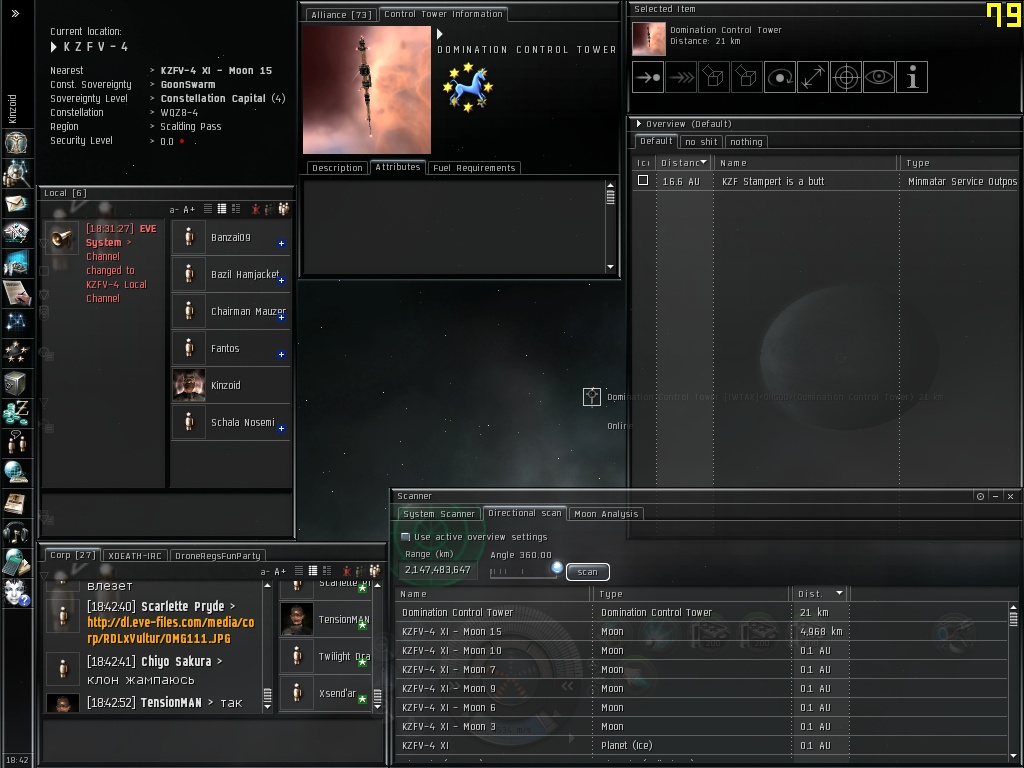This screenshot has height=768, width=1024.
Task: Open the Description tab
Action: pos(337,168)
